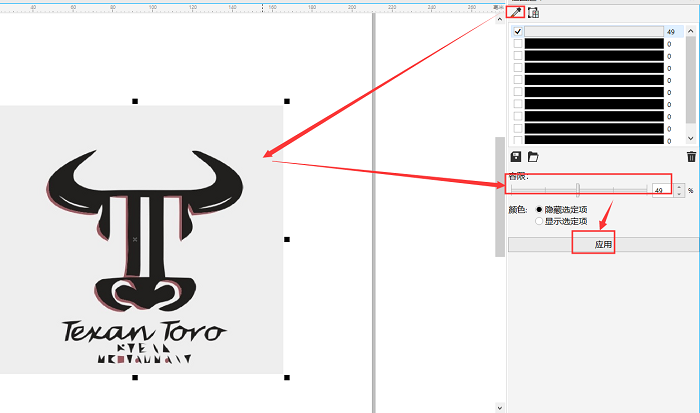
Task: Select the color eyedropper tool
Action: tap(516, 12)
